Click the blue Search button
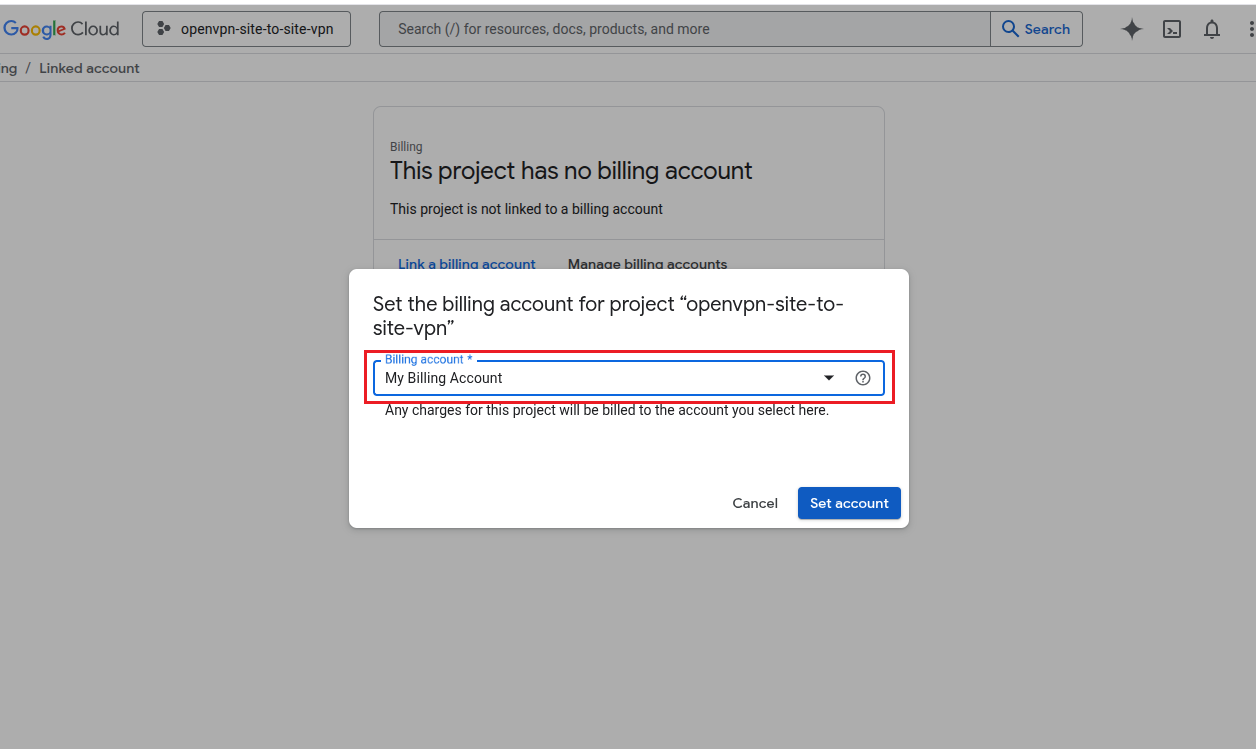 (1036, 29)
